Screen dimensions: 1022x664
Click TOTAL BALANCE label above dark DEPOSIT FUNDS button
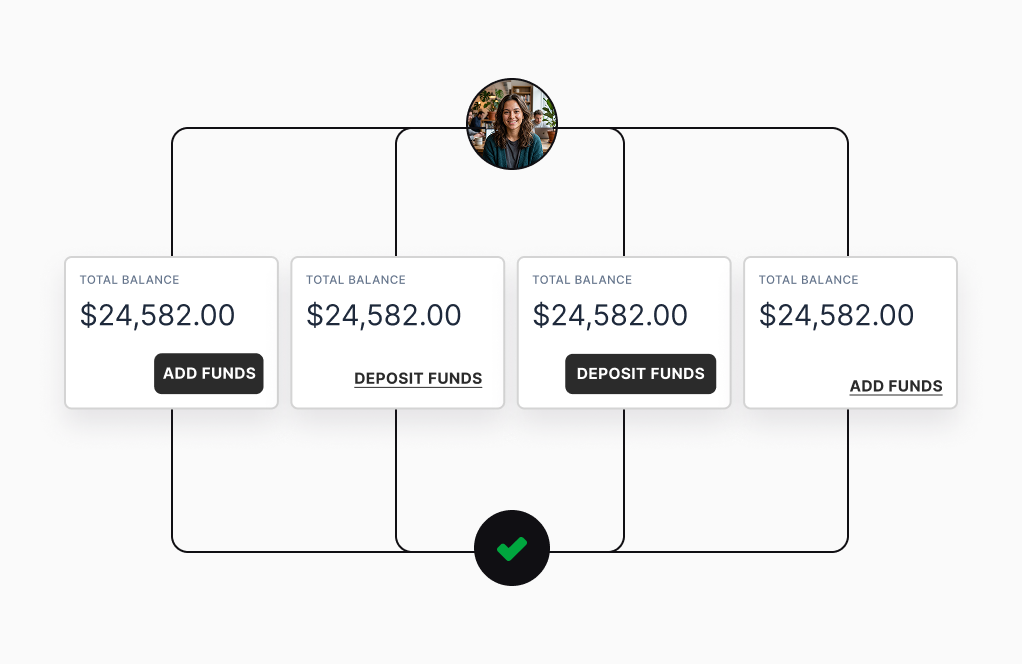pos(582,280)
